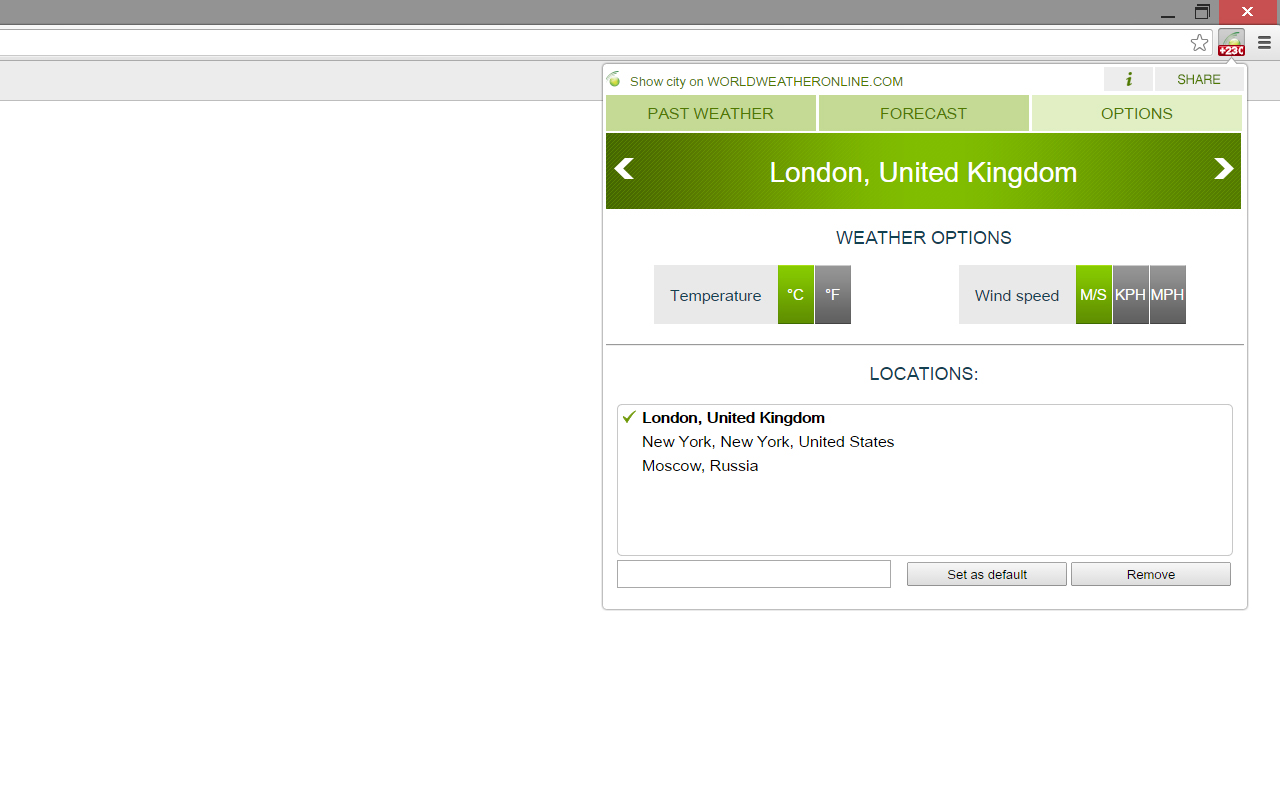Image resolution: width=1280 pixels, height=800 pixels.
Task: Select Moscow, Russia in locations list
Action: pos(700,466)
